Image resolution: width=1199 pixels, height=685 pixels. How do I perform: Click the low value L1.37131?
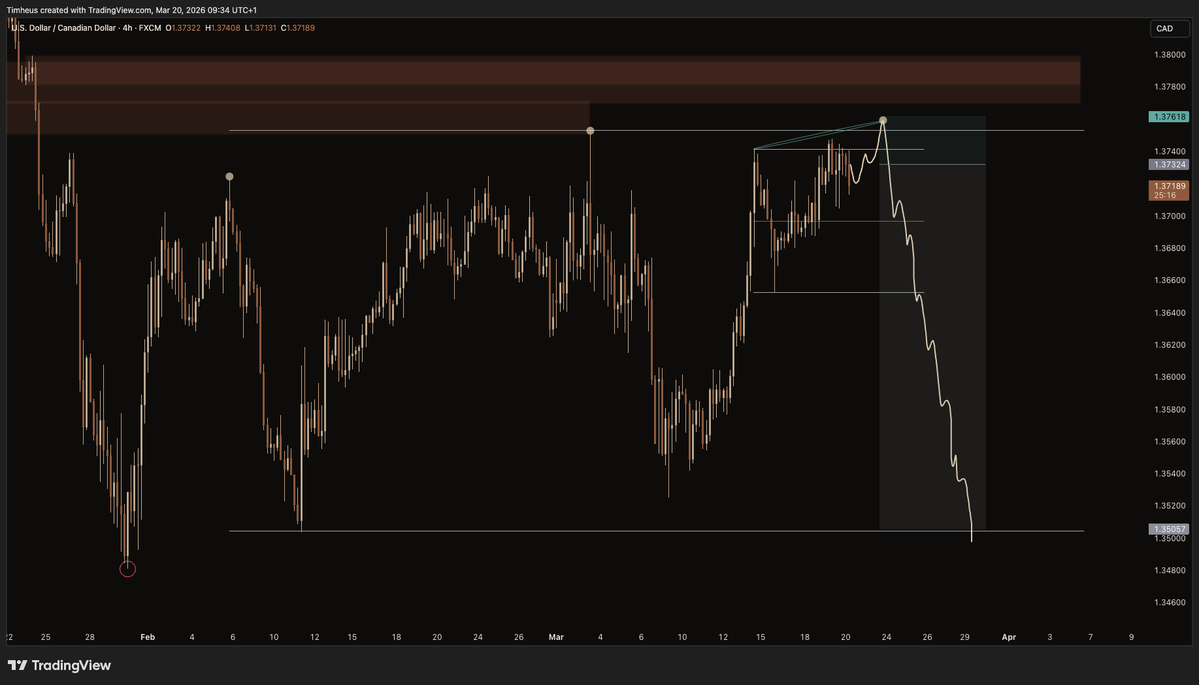(x=261, y=28)
